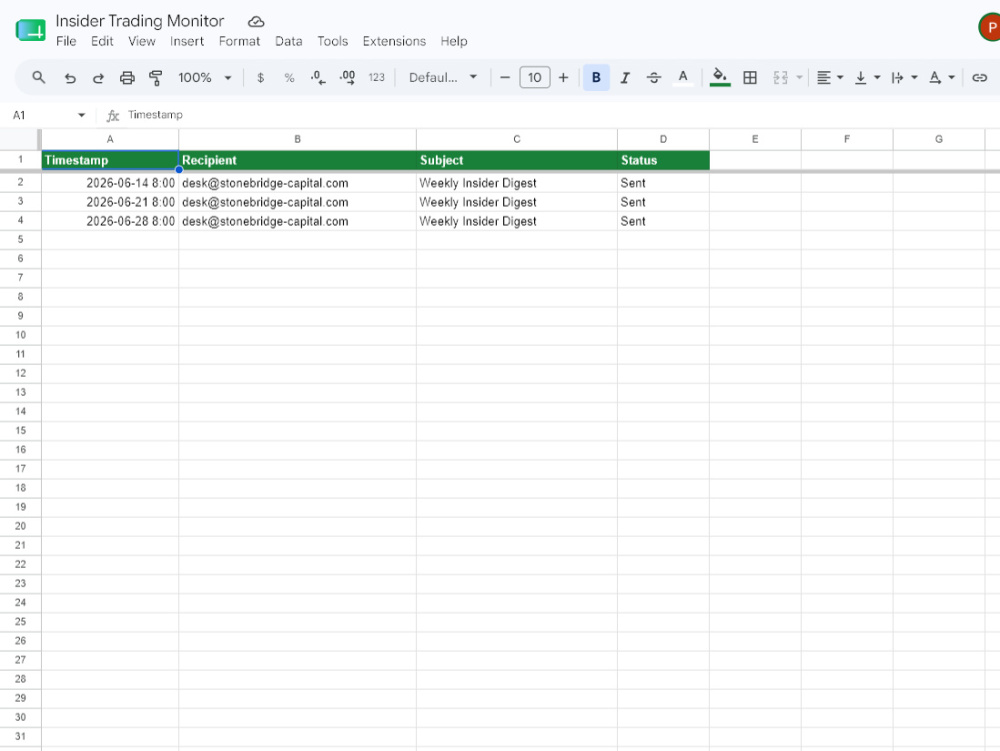The width and height of the screenshot is (1000, 751).
Task: Open the Edit menu
Action: pos(102,41)
